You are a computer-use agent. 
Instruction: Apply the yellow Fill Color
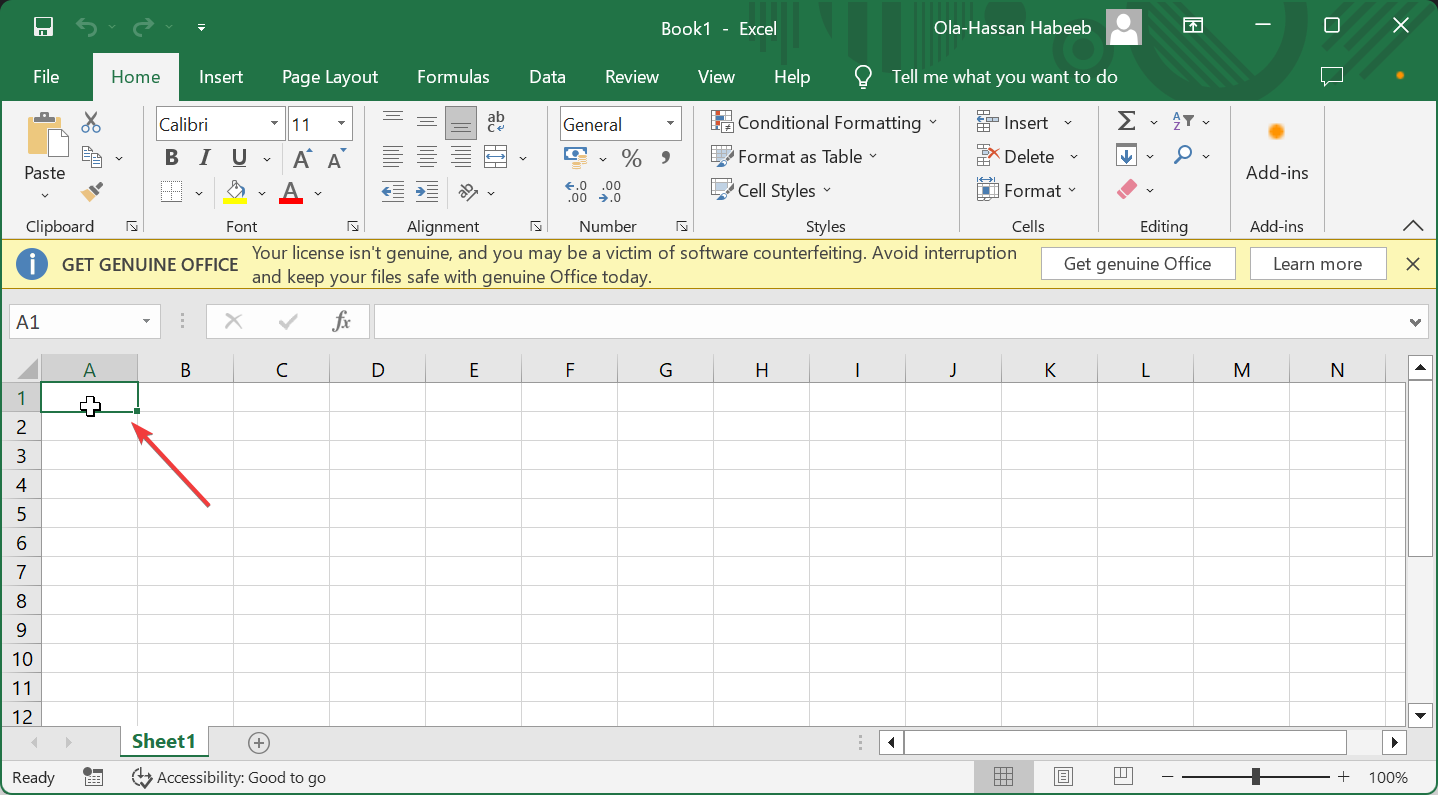click(236, 192)
